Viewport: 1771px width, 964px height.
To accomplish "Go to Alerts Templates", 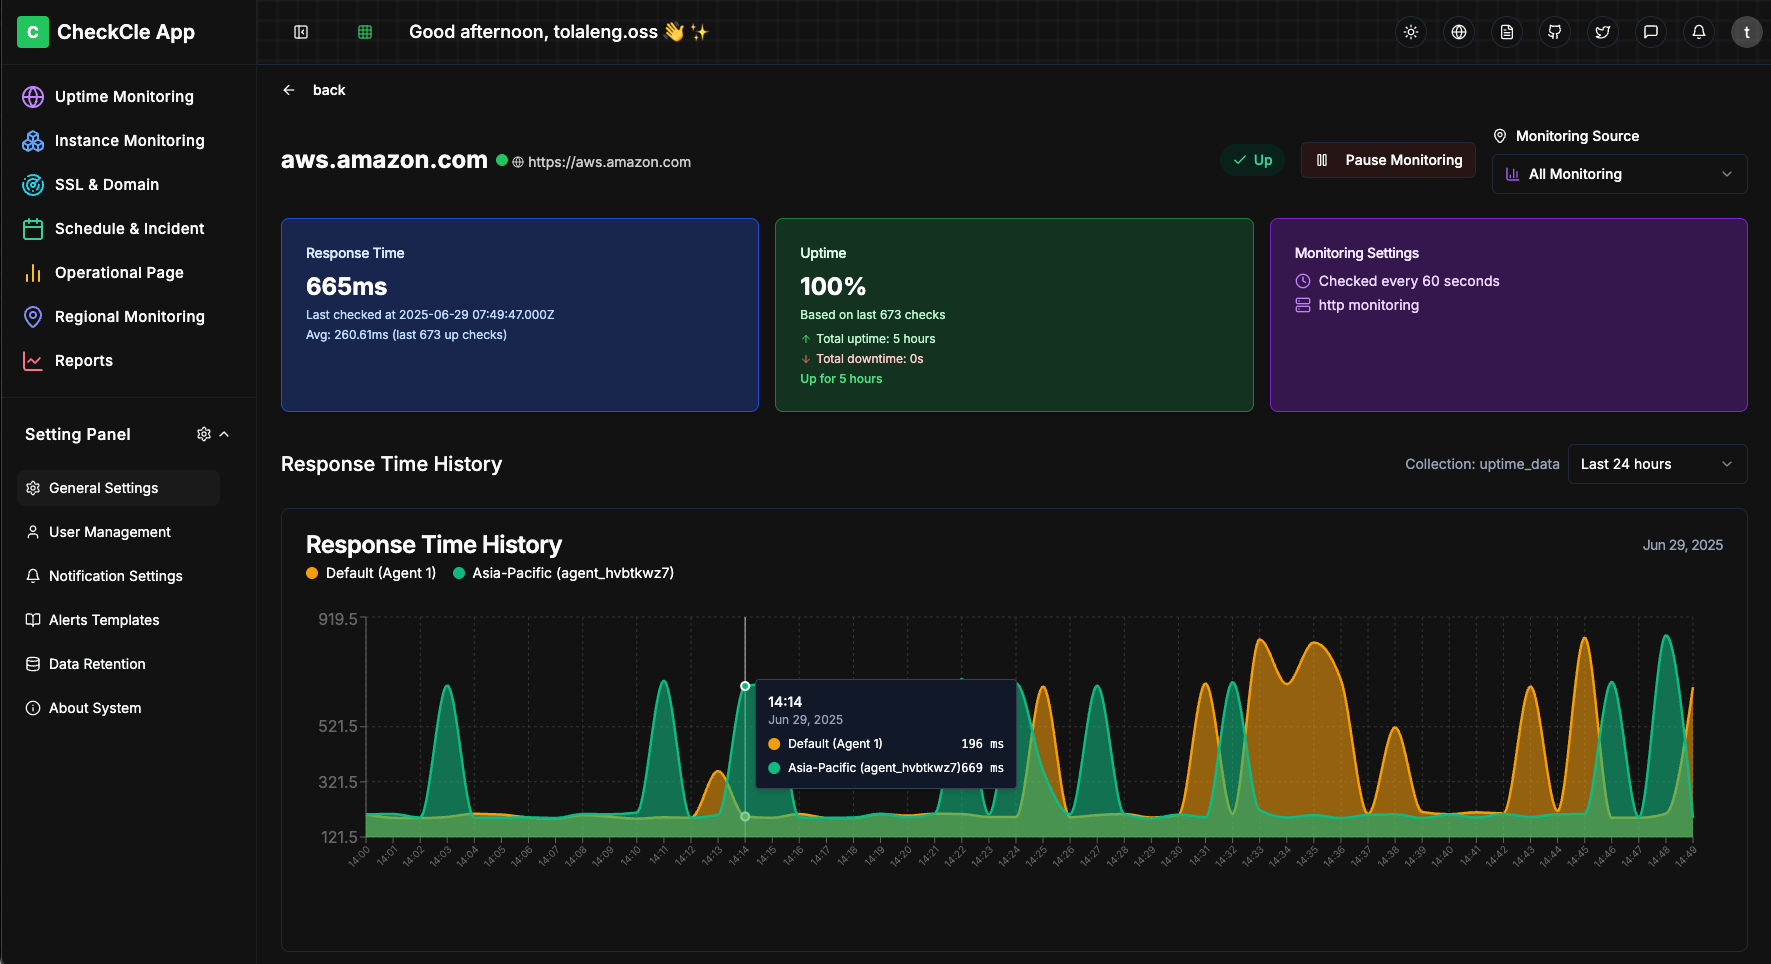I will 103,620.
